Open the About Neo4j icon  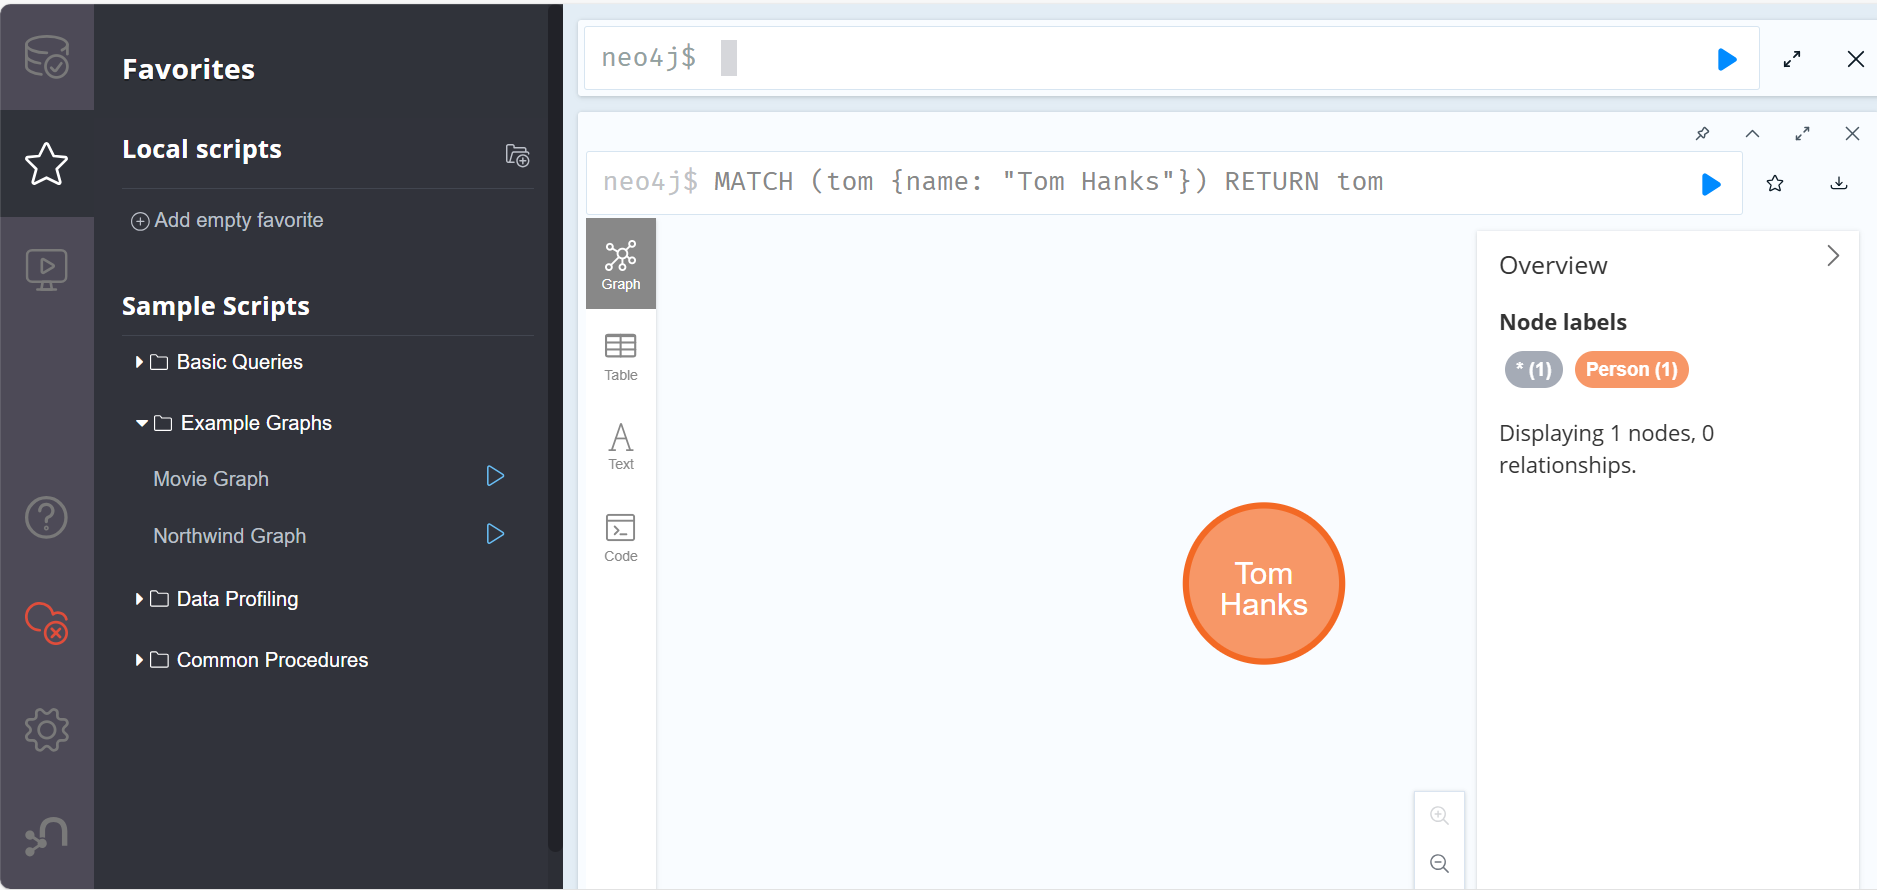[x=47, y=836]
